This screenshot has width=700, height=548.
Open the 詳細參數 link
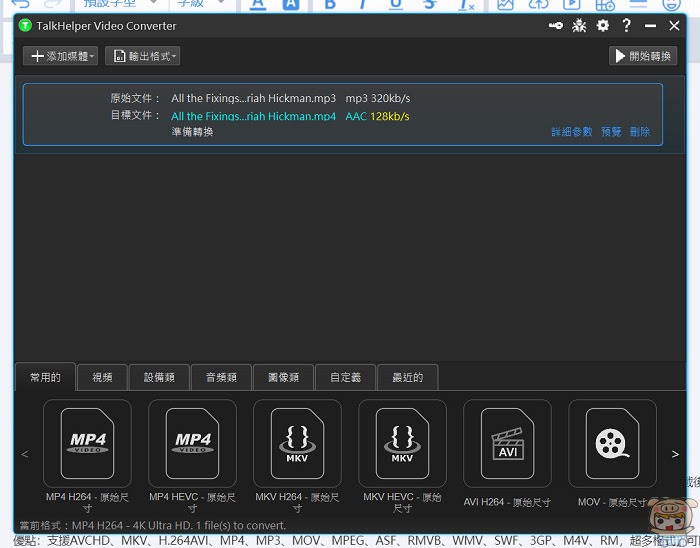click(x=571, y=132)
